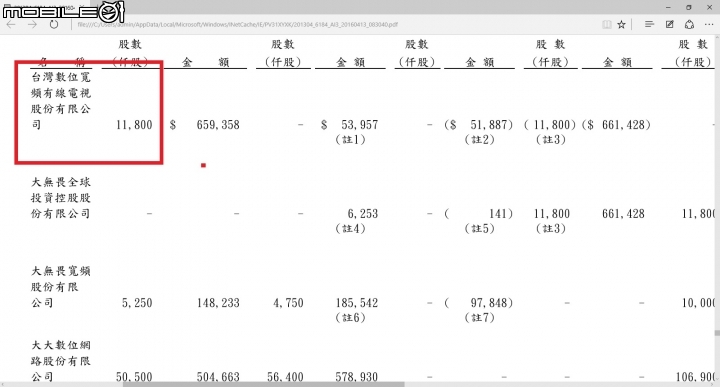The image size is (720, 387).
Task: Click the amount 185,542
Action: [x=357, y=303]
